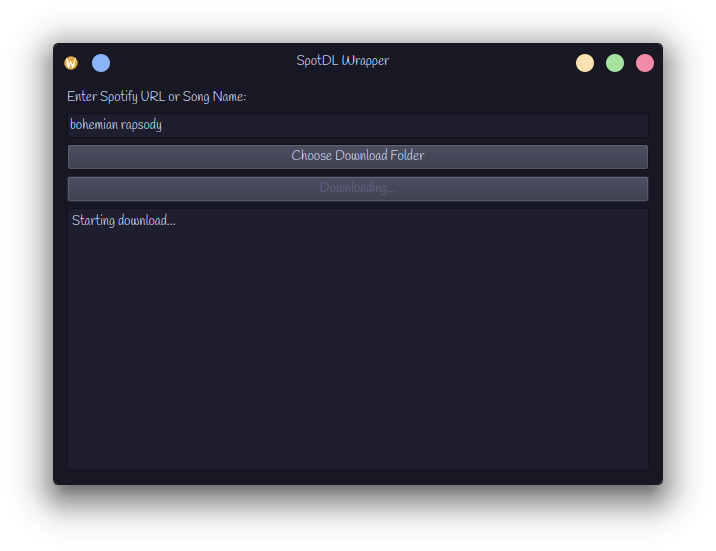Minimize window with the yellow circle button

coord(584,63)
